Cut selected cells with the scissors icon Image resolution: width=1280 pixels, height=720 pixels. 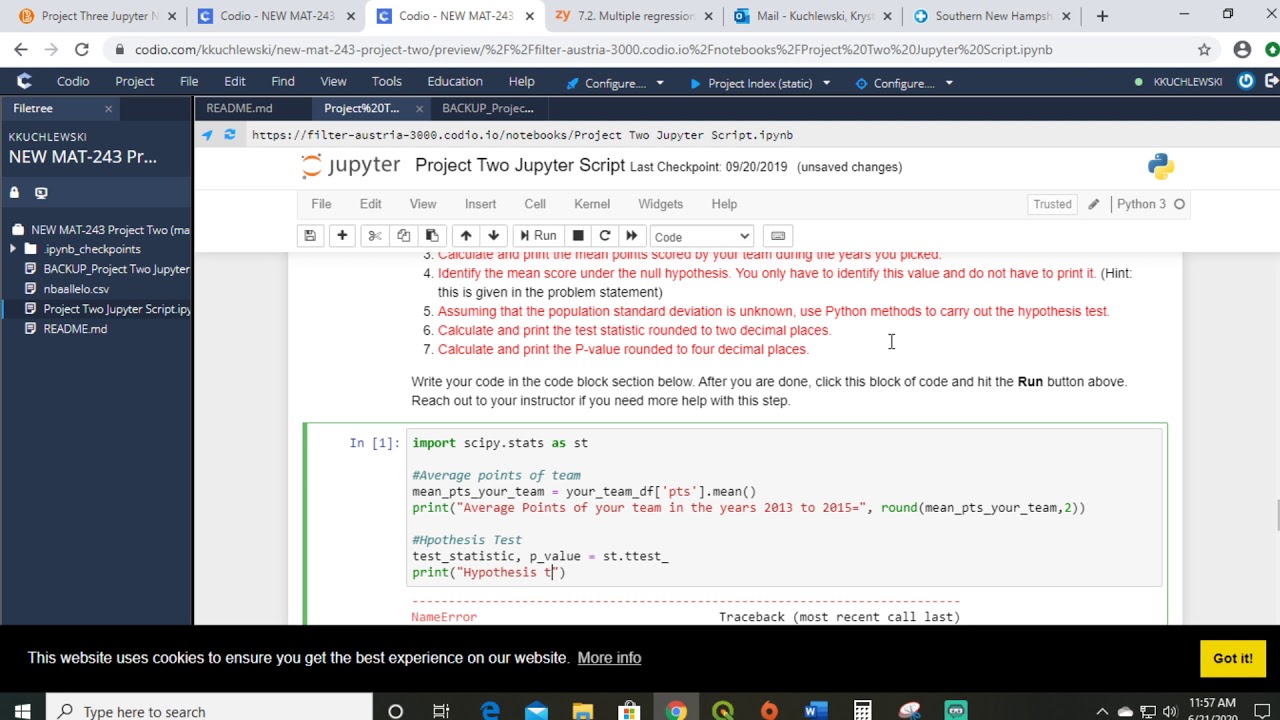(375, 236)
